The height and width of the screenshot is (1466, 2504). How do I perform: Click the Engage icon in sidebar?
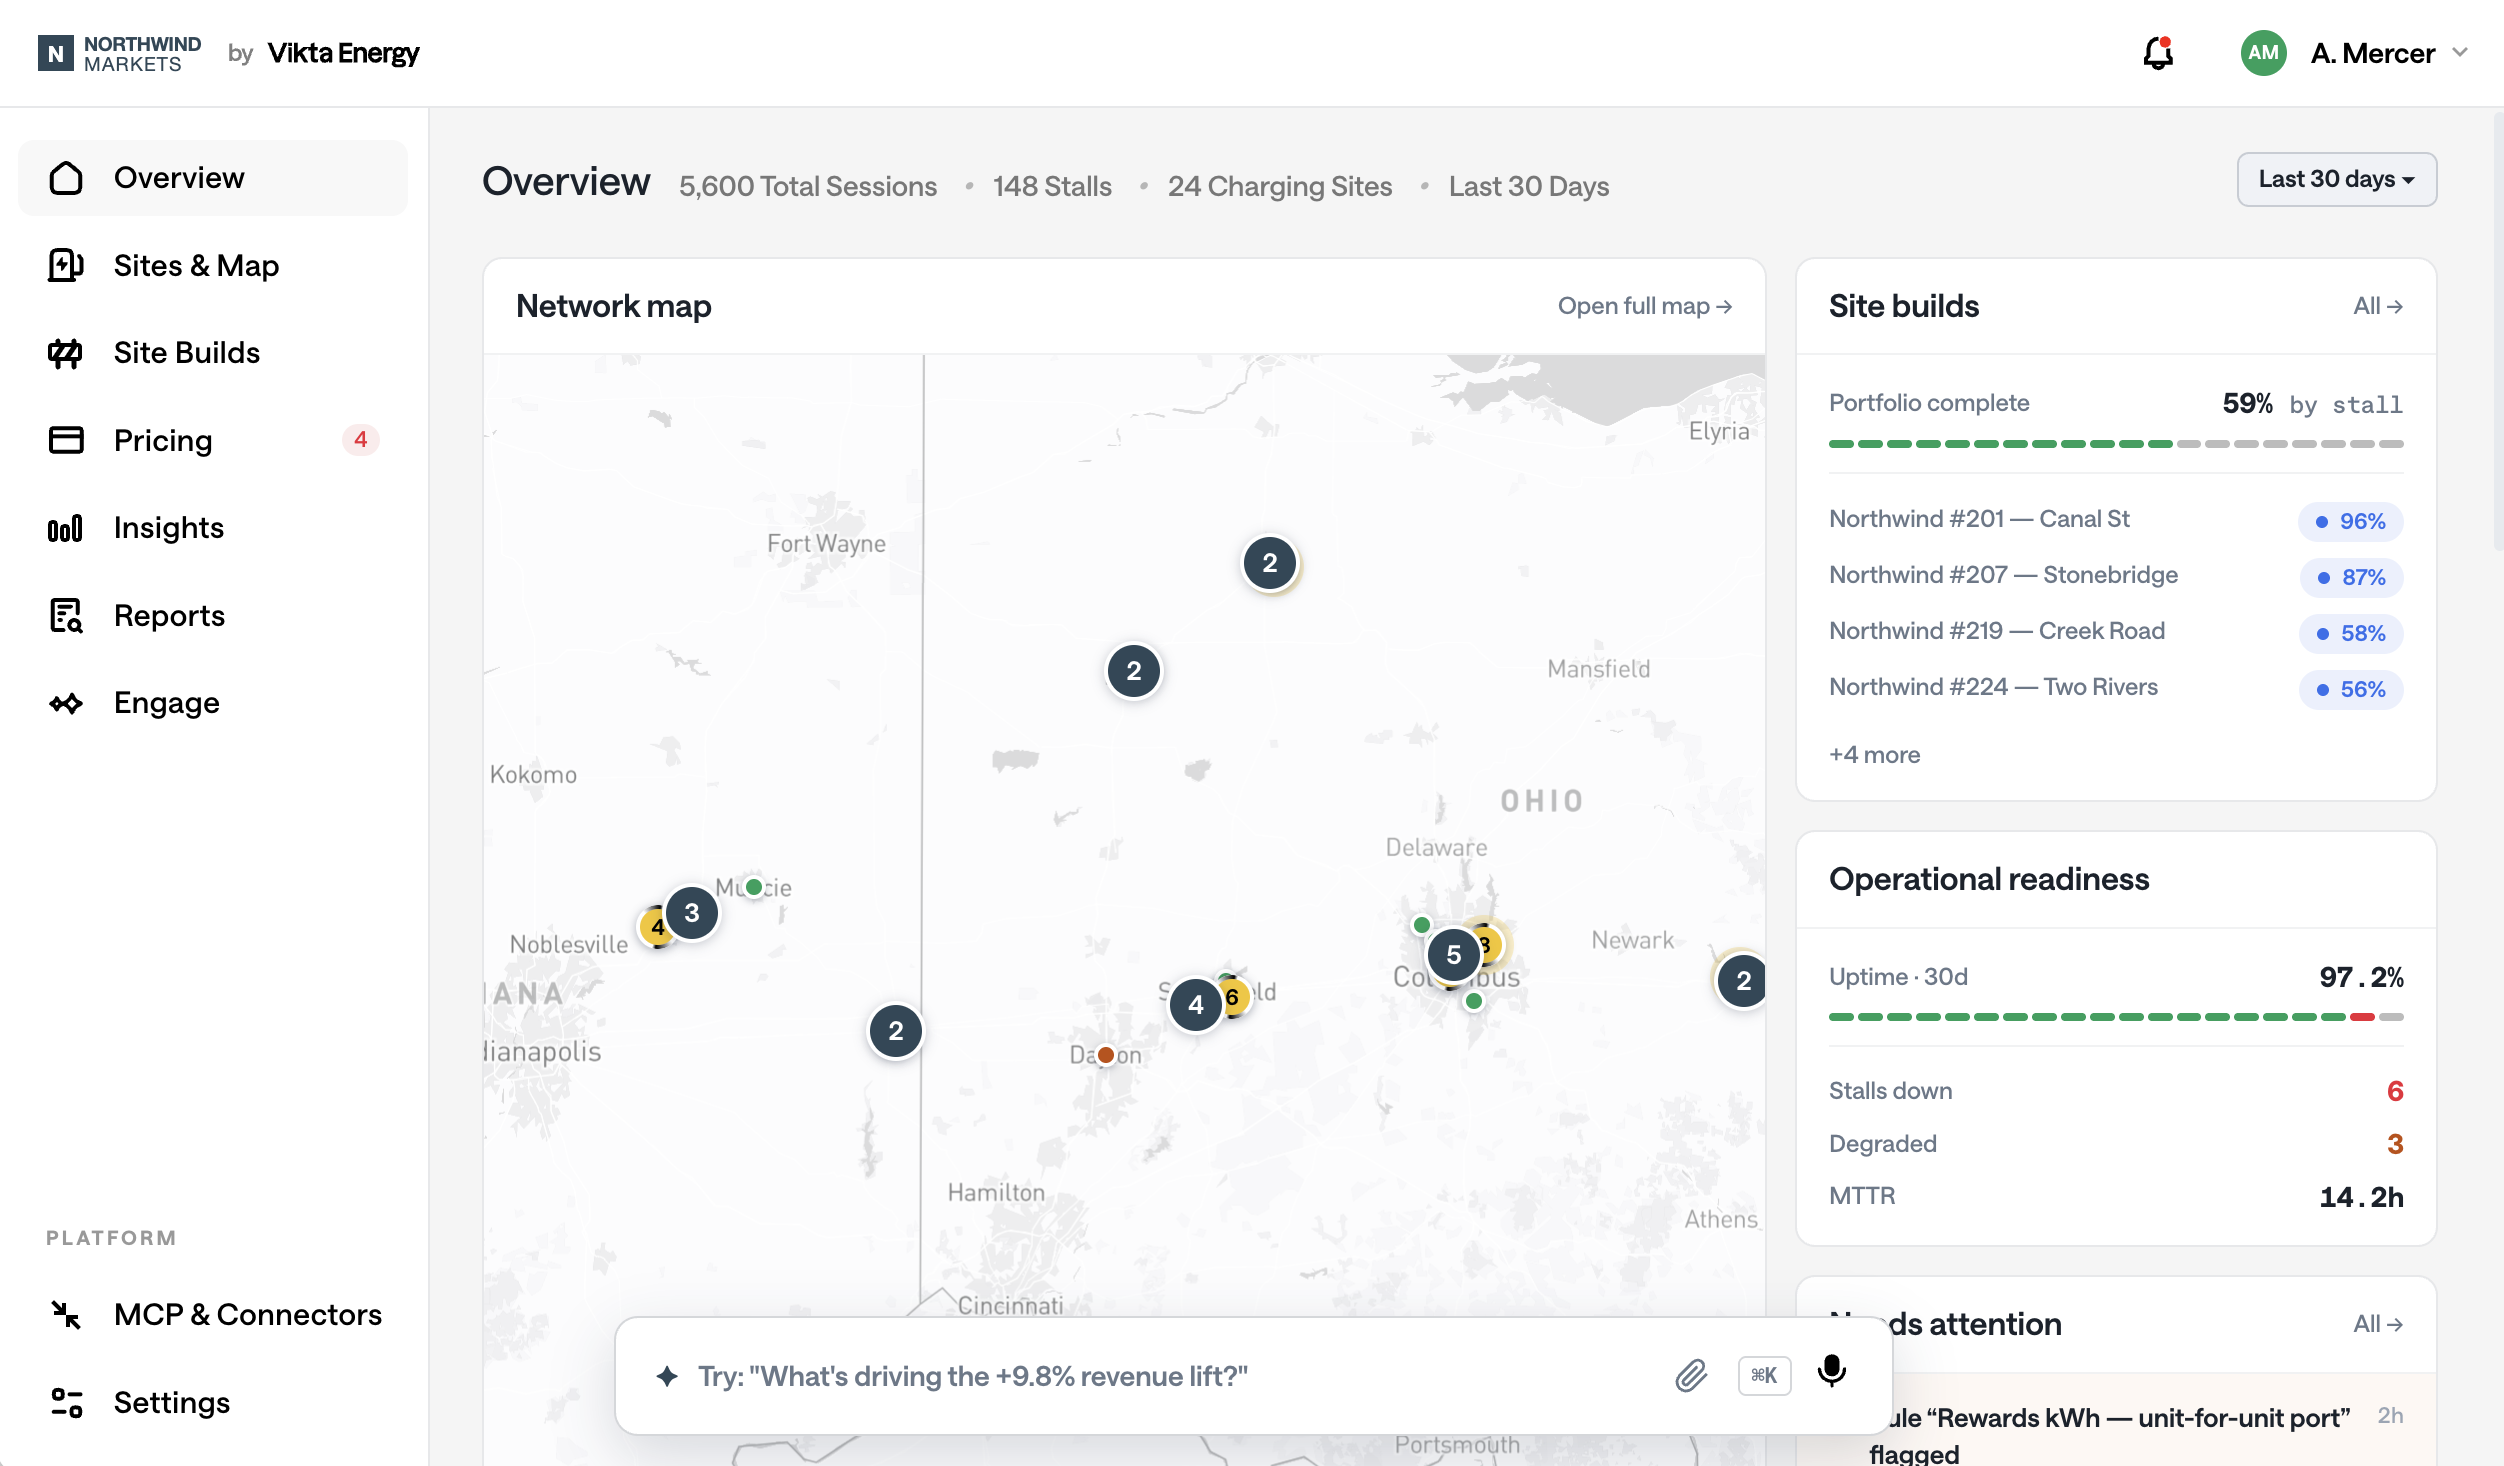pyautogui.click(x=66, y=703)
